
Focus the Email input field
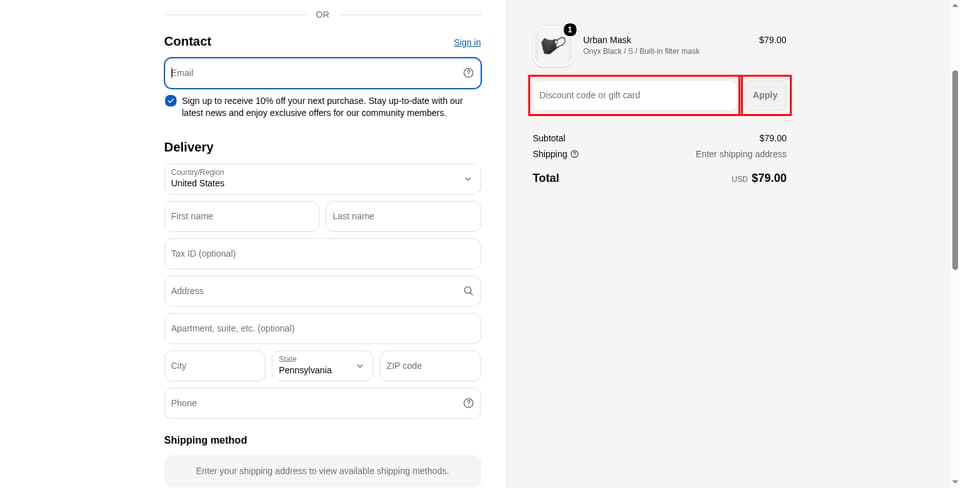click(323, 73)
